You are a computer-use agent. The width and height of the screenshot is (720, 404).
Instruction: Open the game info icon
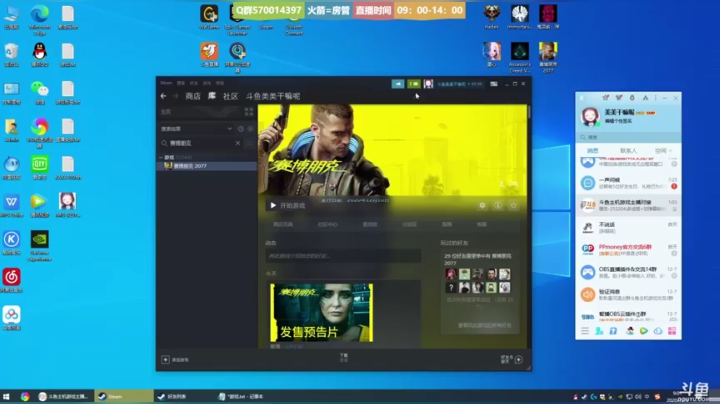click(498, 205)
